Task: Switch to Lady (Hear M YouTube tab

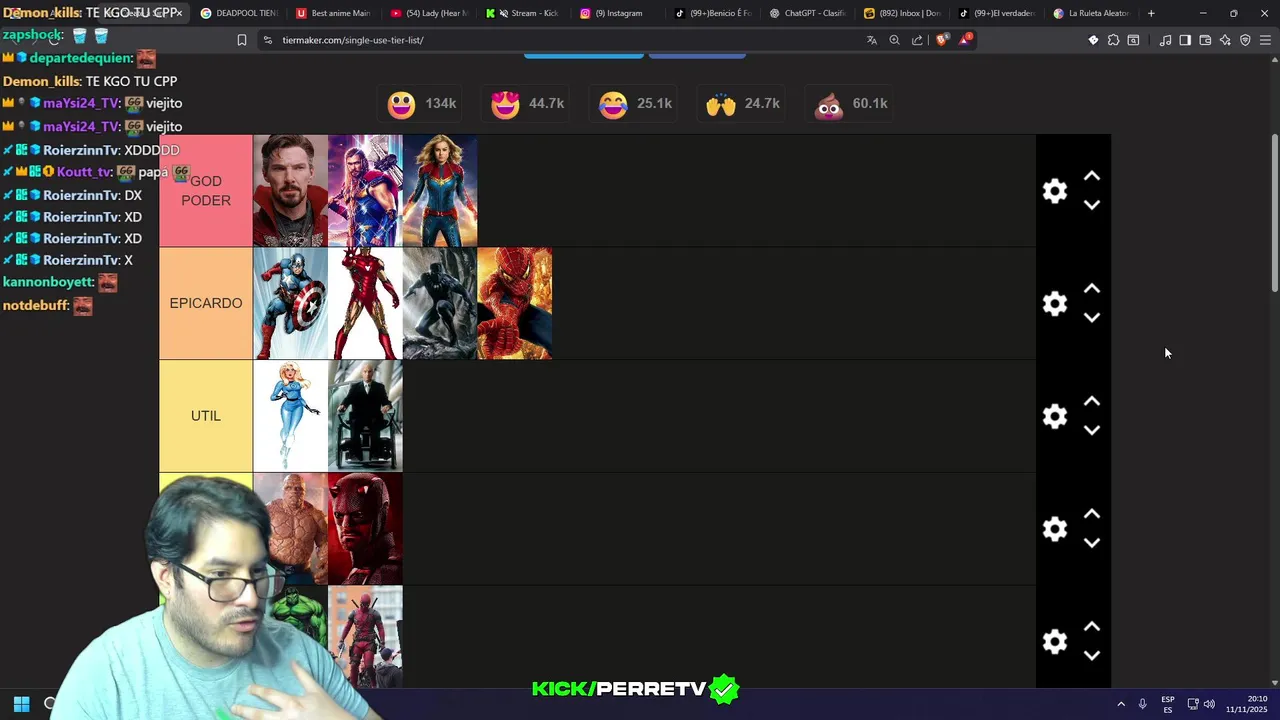Action: (x=428, y=13)
